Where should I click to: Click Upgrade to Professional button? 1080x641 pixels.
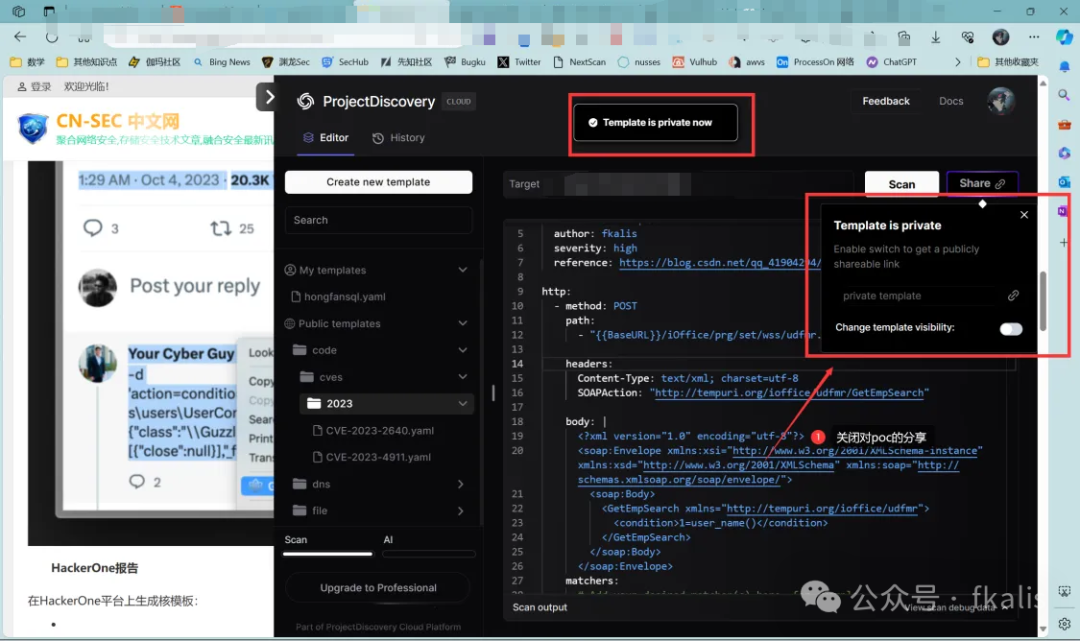pos(378,588)
